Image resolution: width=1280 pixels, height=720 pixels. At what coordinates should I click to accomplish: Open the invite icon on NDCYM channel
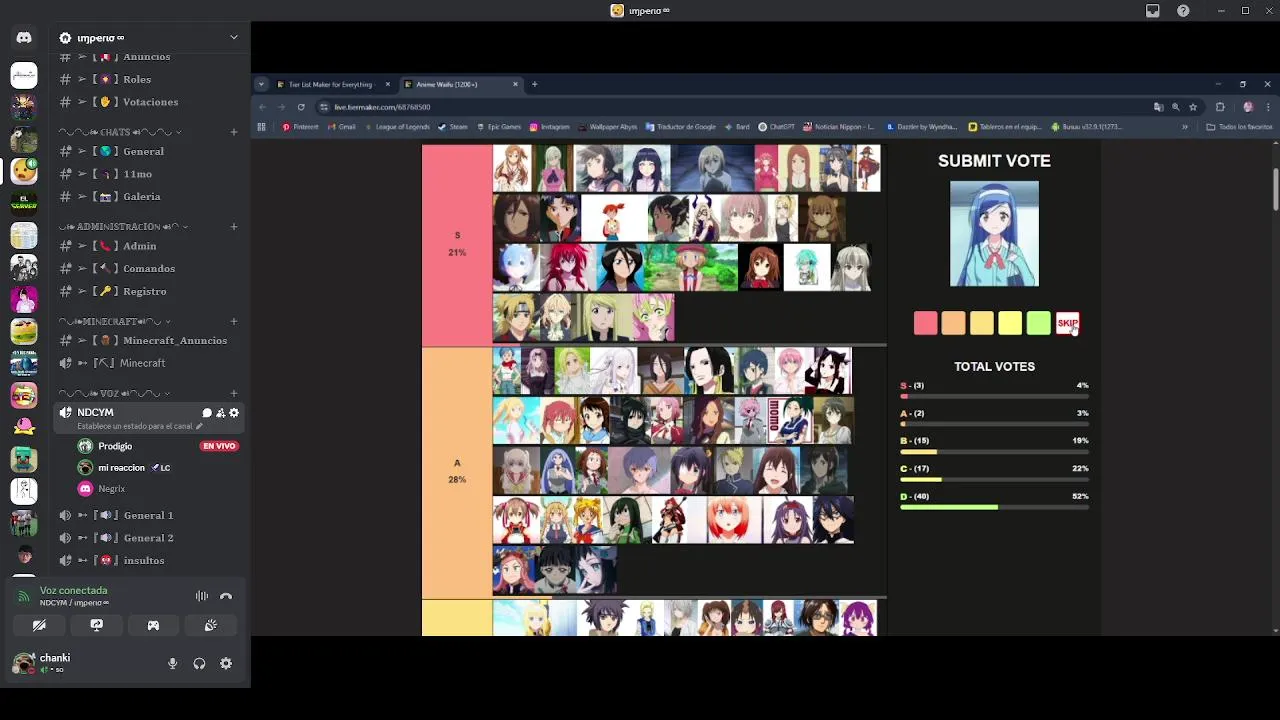220,413
